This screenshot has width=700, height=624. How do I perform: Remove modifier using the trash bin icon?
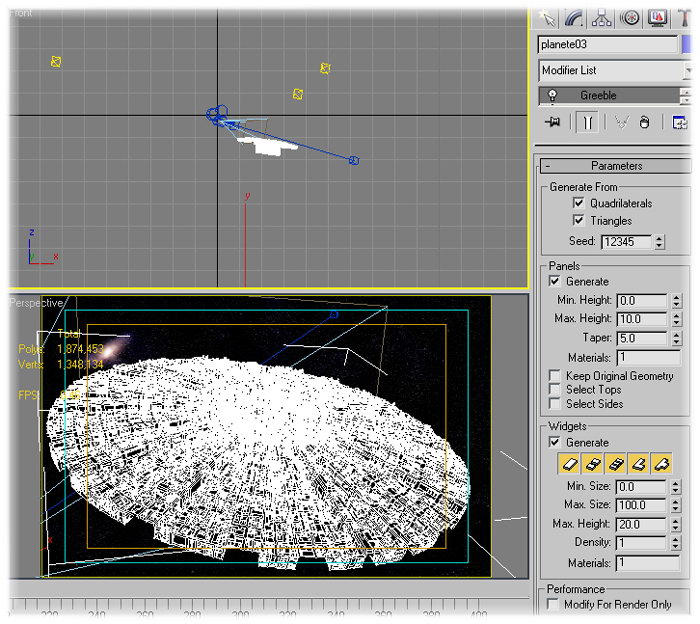tap(645, 122)
